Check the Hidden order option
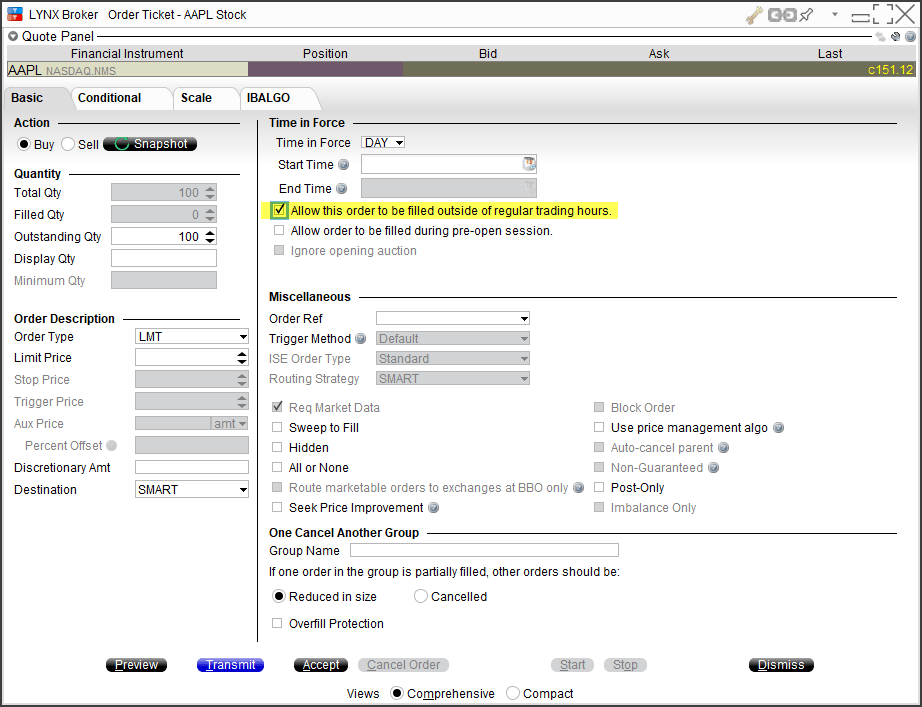This screenshot has width=922, height=707. tap(277, 448)
